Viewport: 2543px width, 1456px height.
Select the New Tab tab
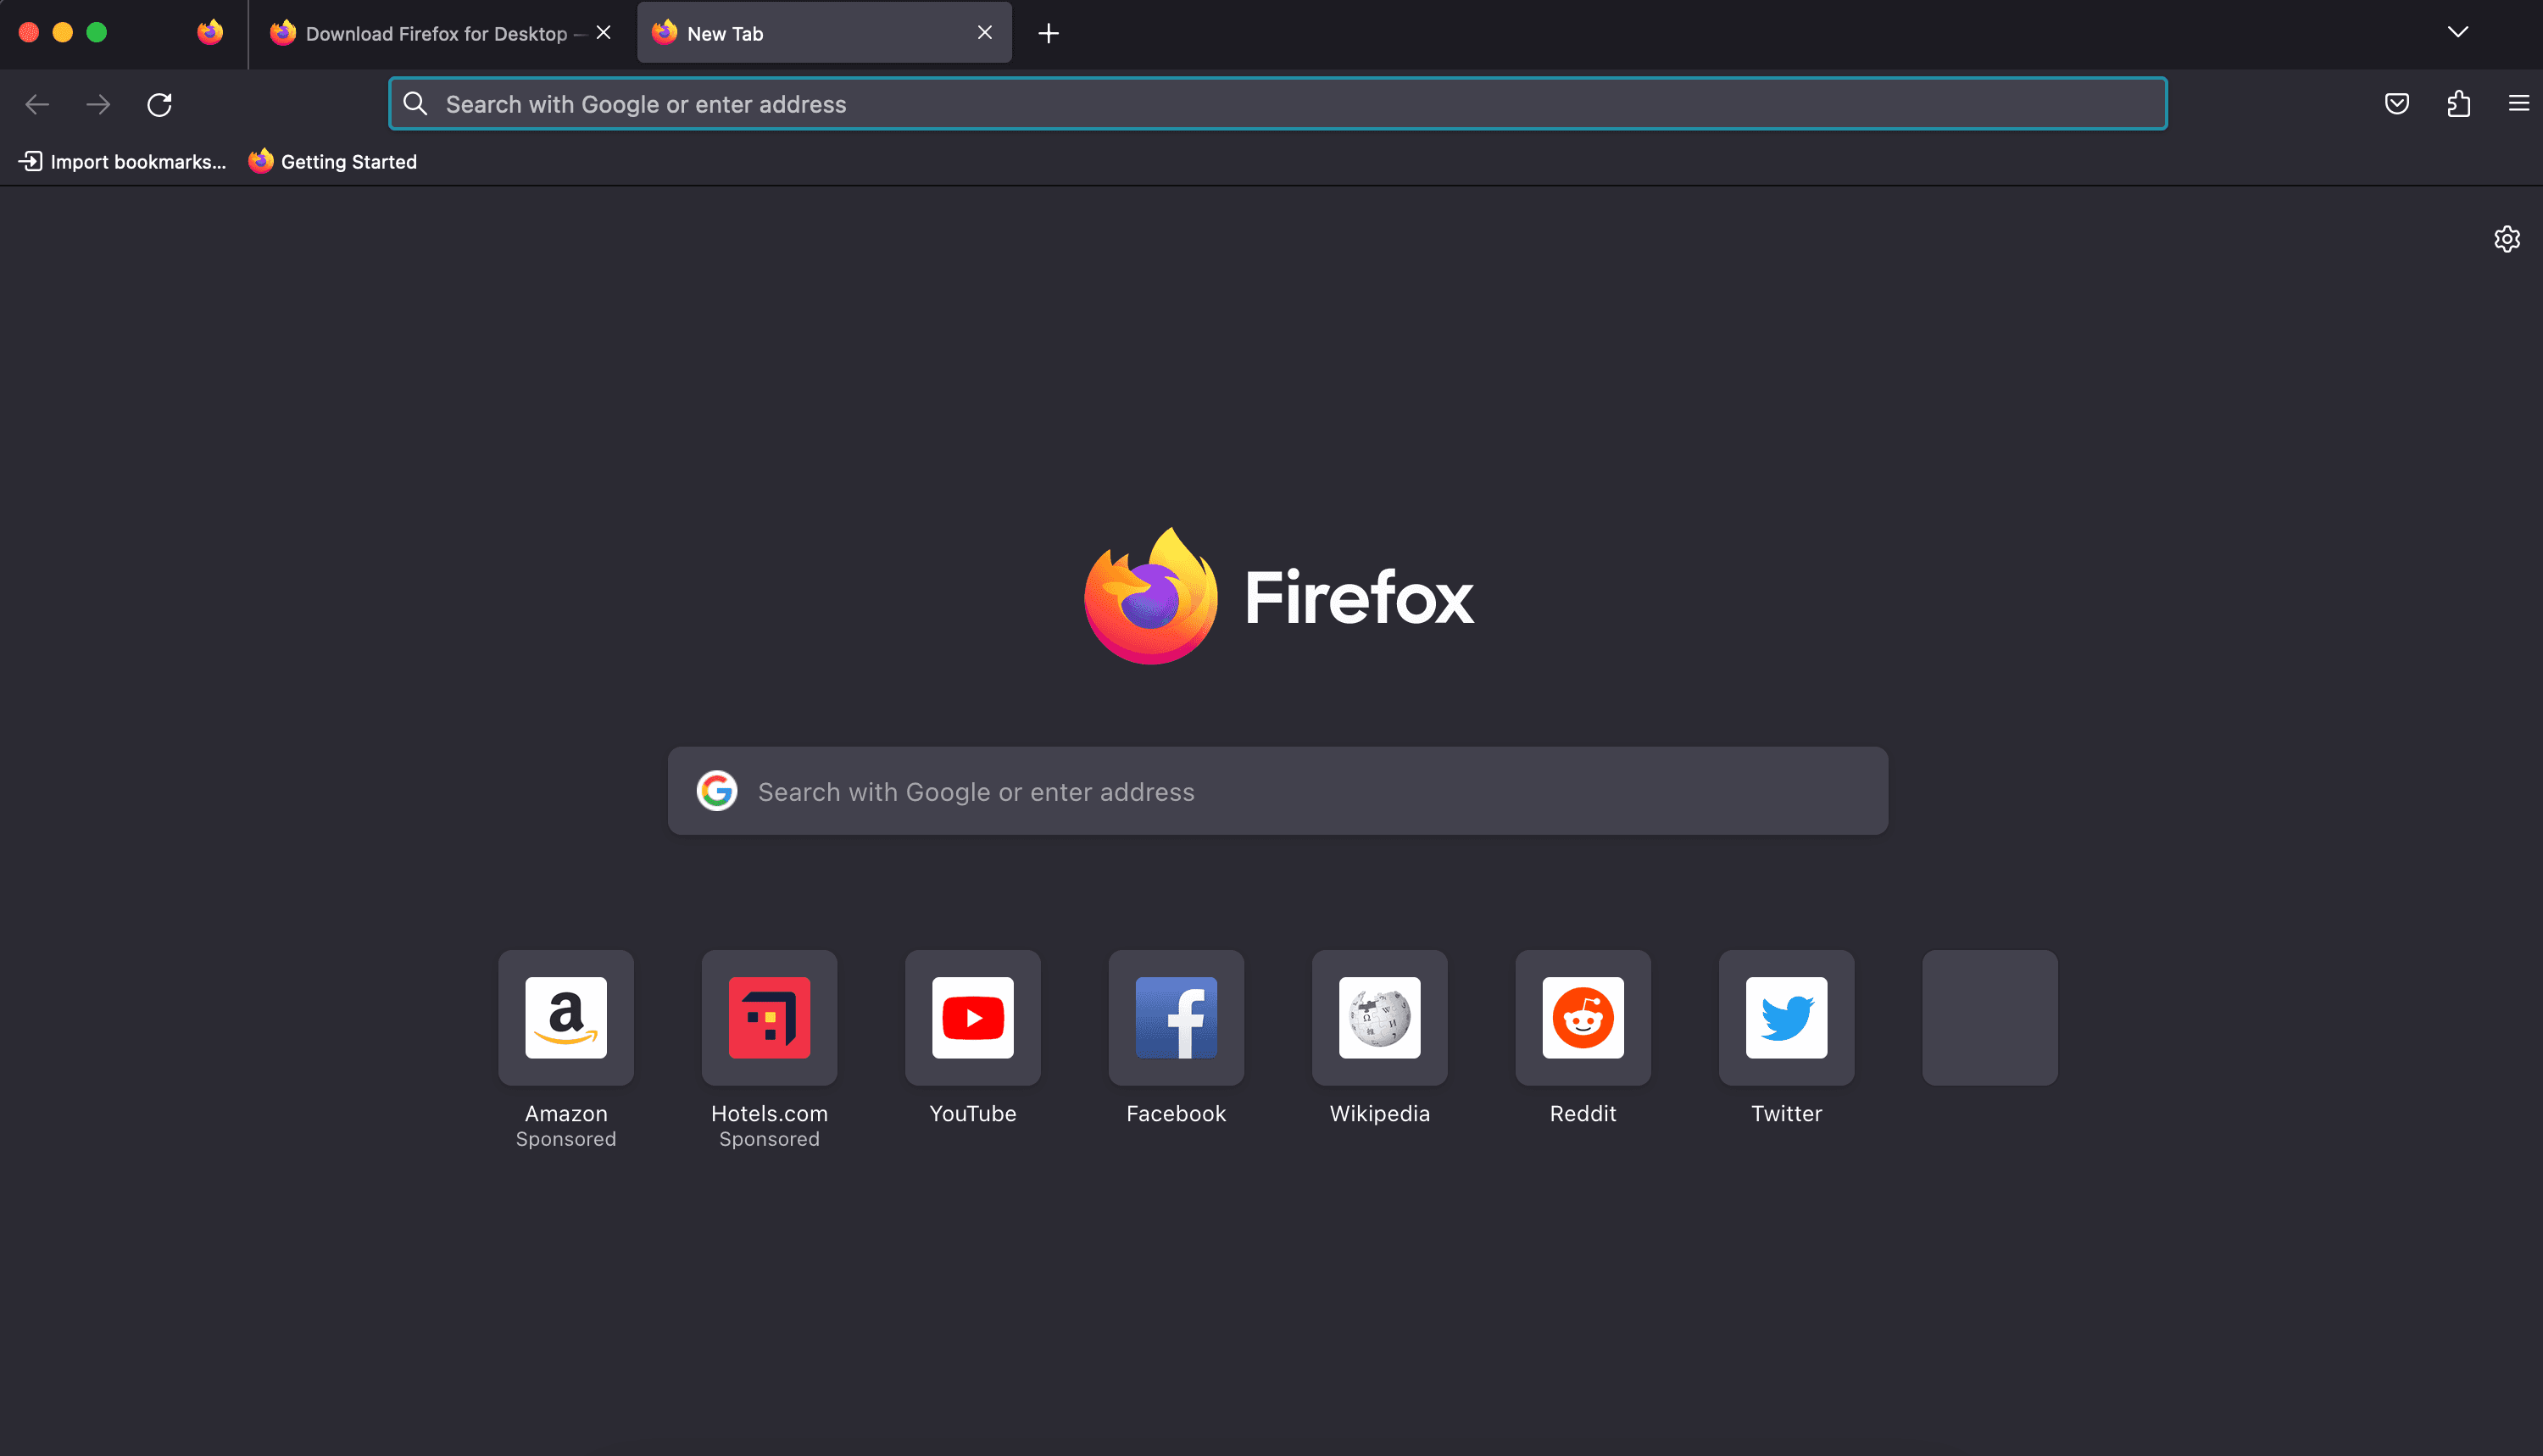coord(824,34)
